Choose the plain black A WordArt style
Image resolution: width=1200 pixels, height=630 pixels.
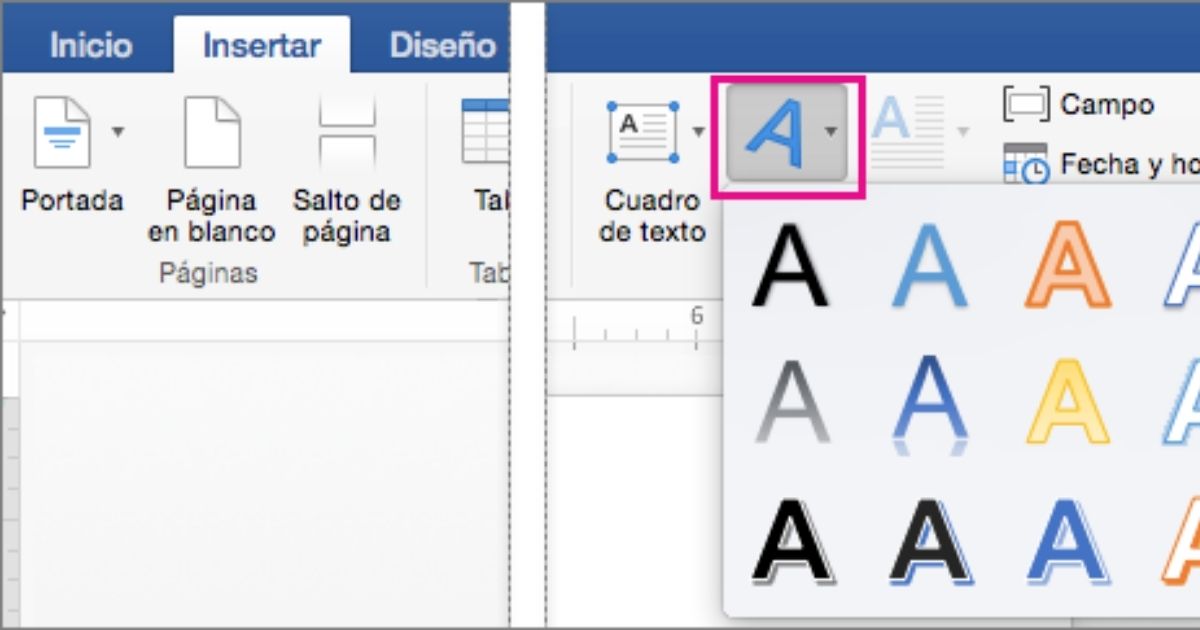[790, 266]
